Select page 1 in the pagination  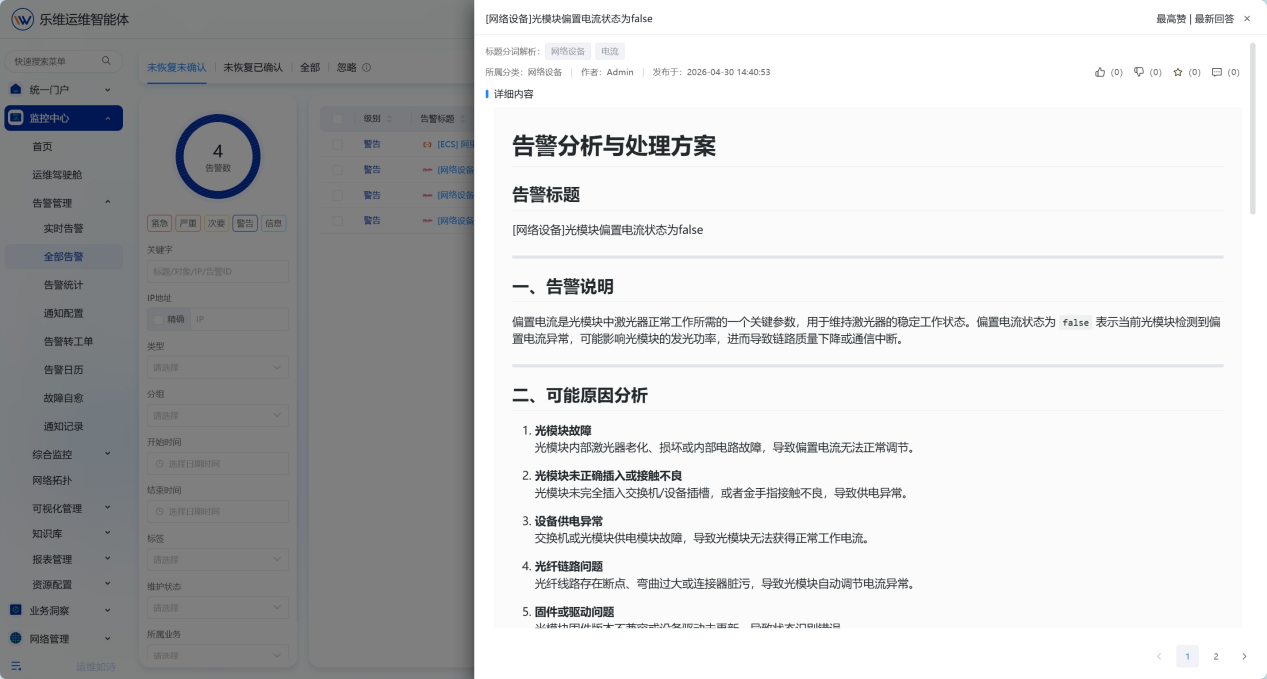point(1187,656)
